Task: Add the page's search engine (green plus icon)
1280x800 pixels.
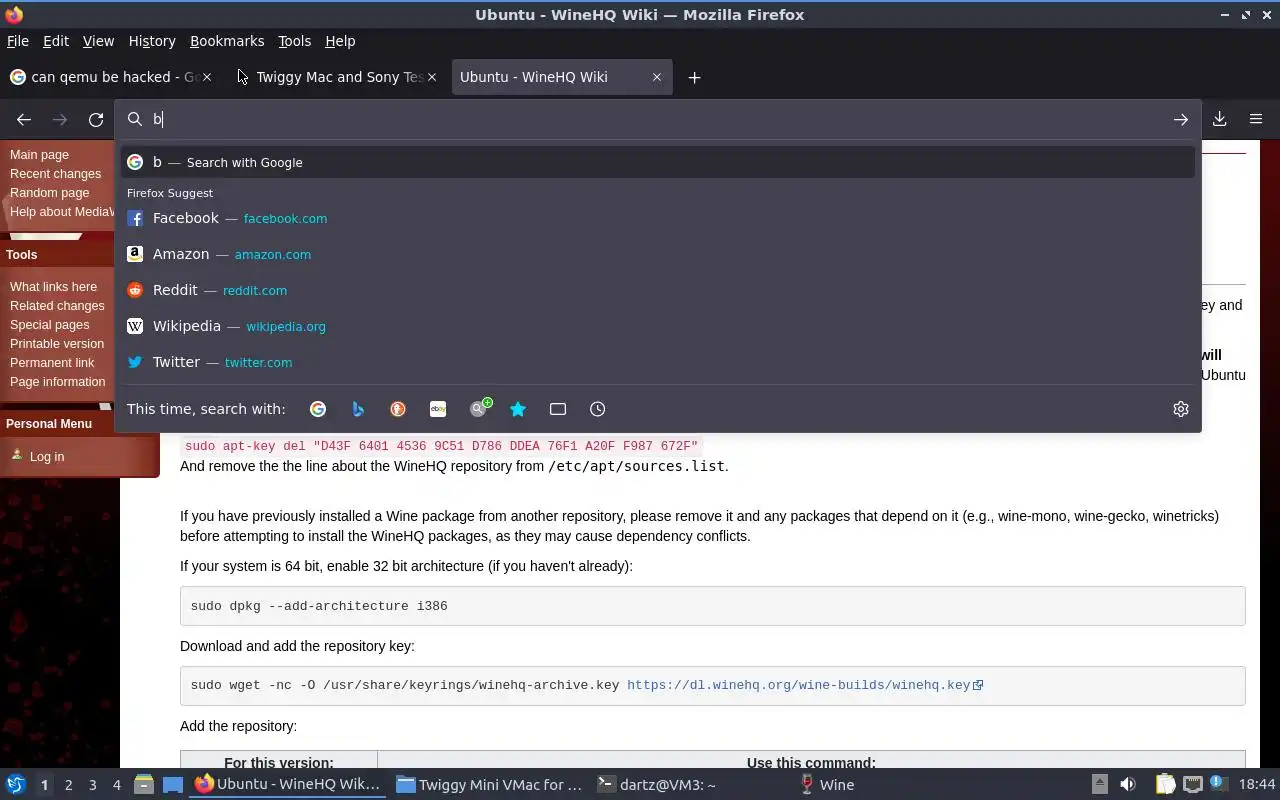Action: 480,408
